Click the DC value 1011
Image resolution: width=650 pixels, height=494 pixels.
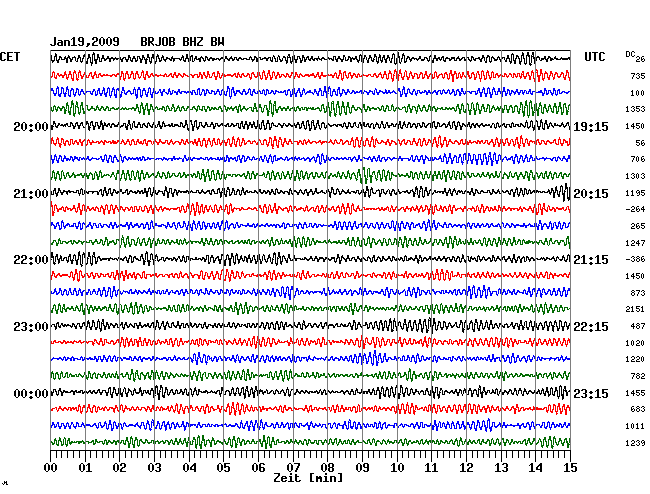pyautogui.click(x=635, y=426)
